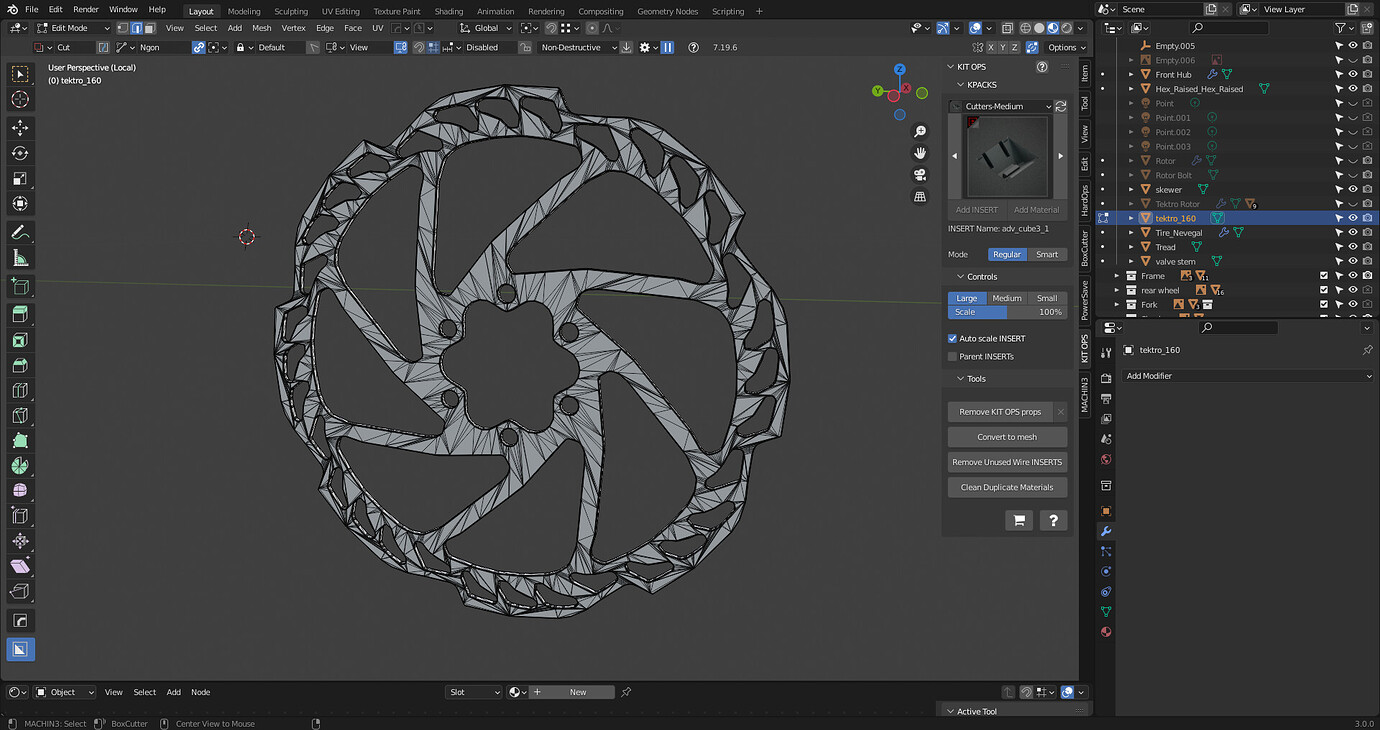
Task: Enable the Parent INSERTs checkbox
Action: point(951,356)
